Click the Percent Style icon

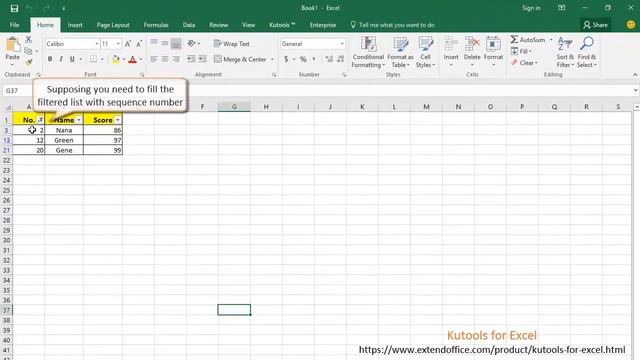point(303,59)
